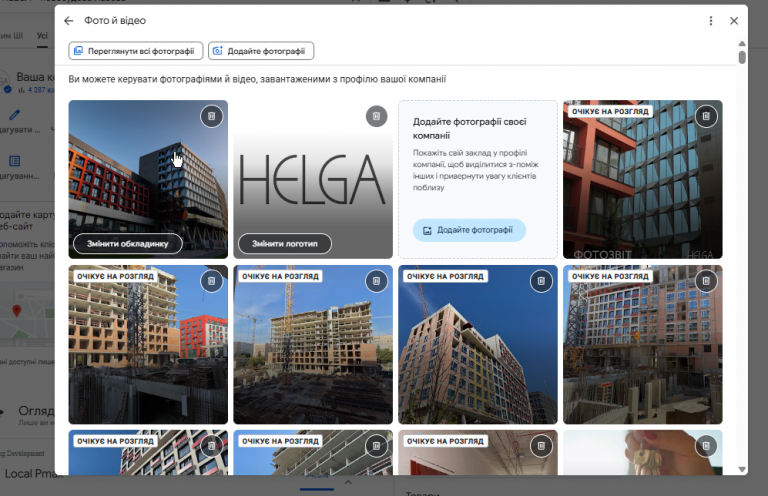Delete the photo of peach building against sky
Viewport: 768px width, 496px height.
point(541,281)
